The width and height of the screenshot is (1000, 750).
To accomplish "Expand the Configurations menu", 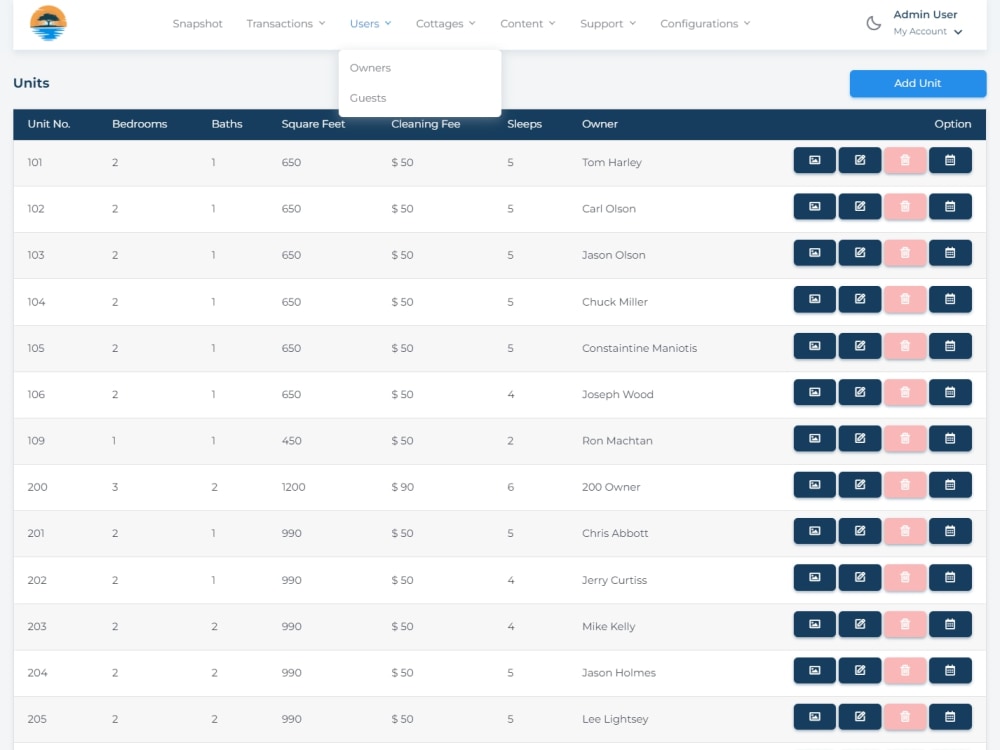I will click(705, 24).
